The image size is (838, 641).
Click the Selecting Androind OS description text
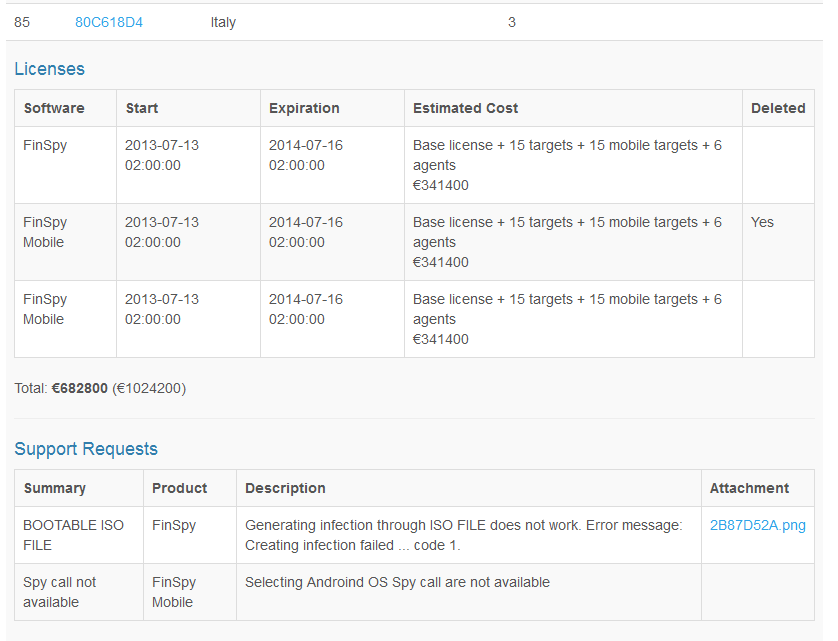tap(397, 582)
